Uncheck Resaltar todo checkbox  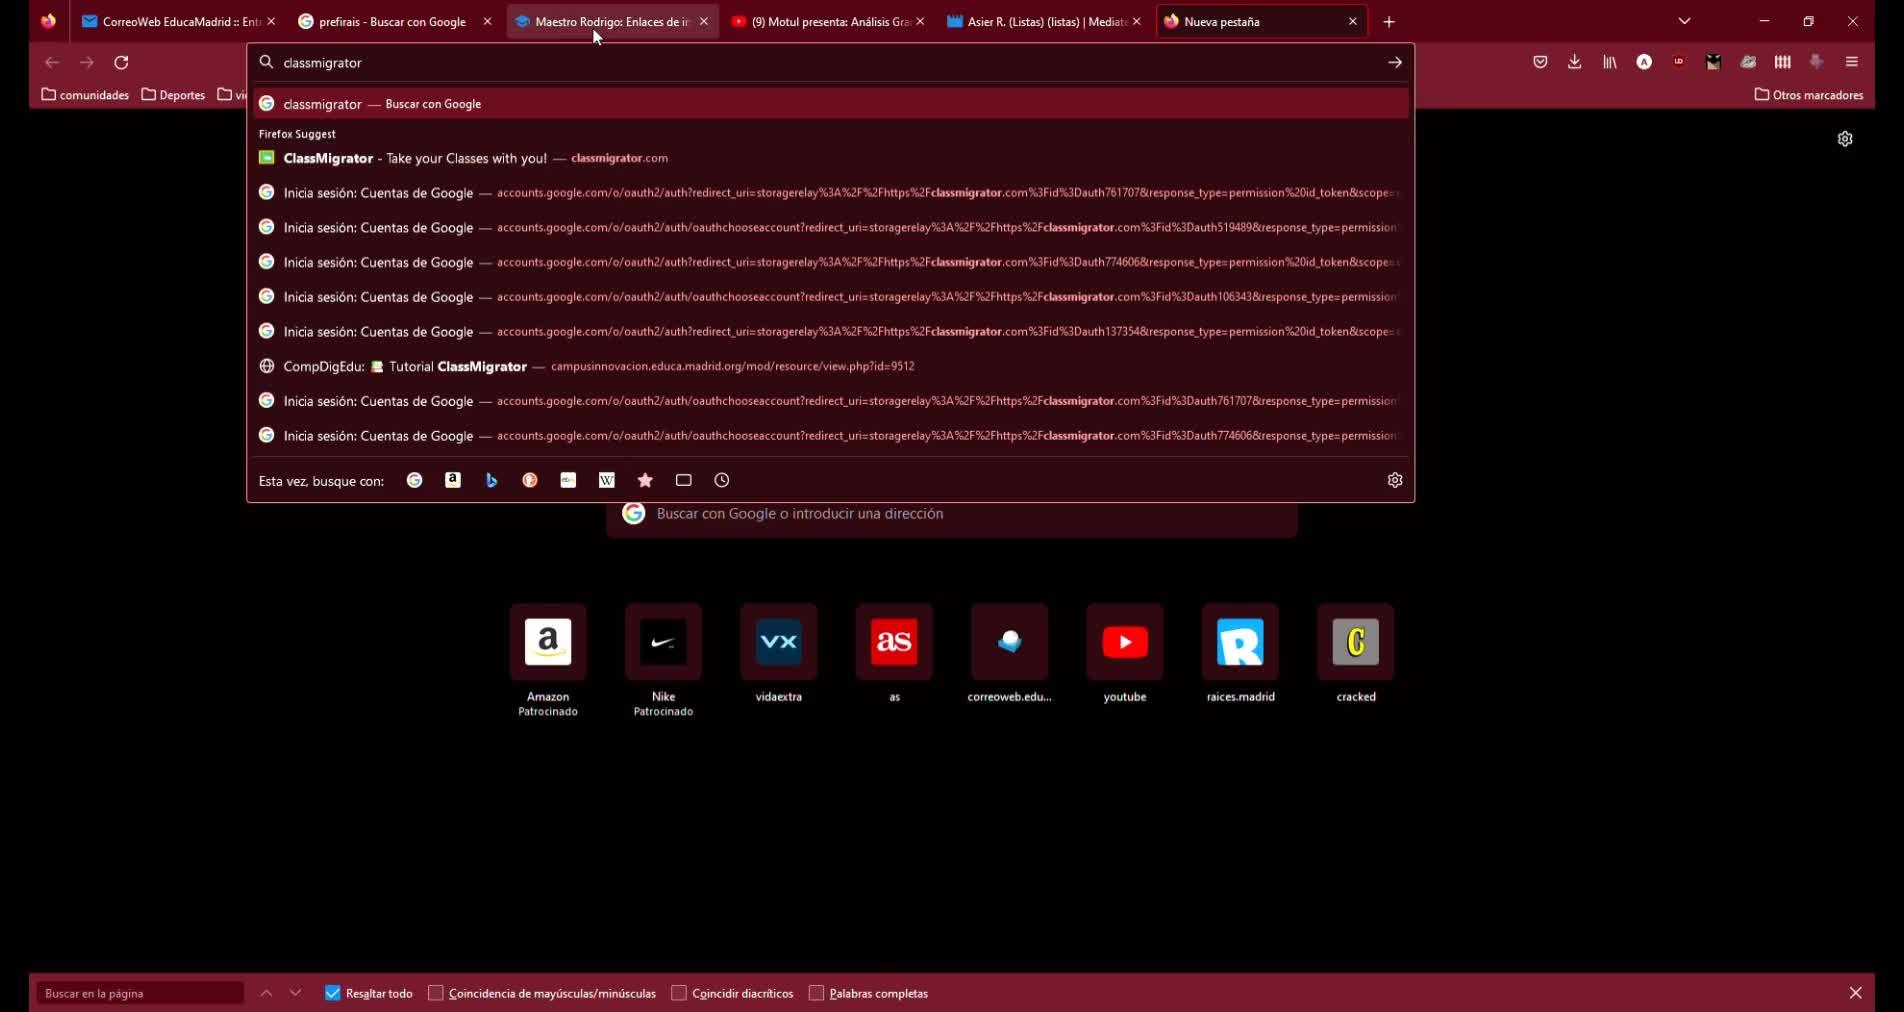coord(333,993)
